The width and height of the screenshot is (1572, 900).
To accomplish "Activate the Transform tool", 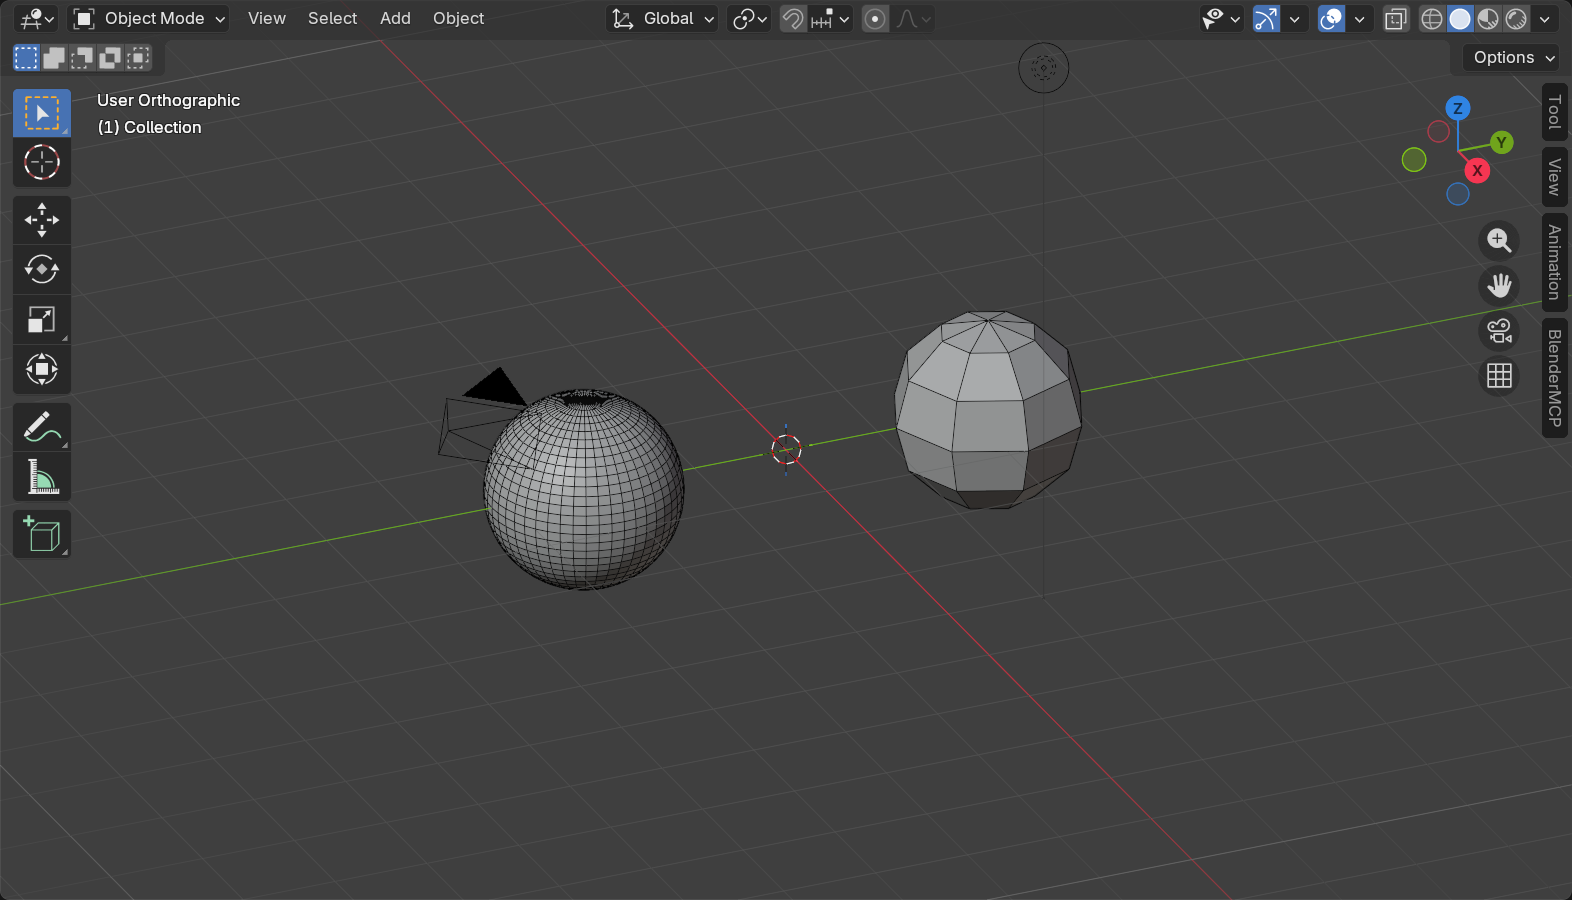I will coord(42,369).
